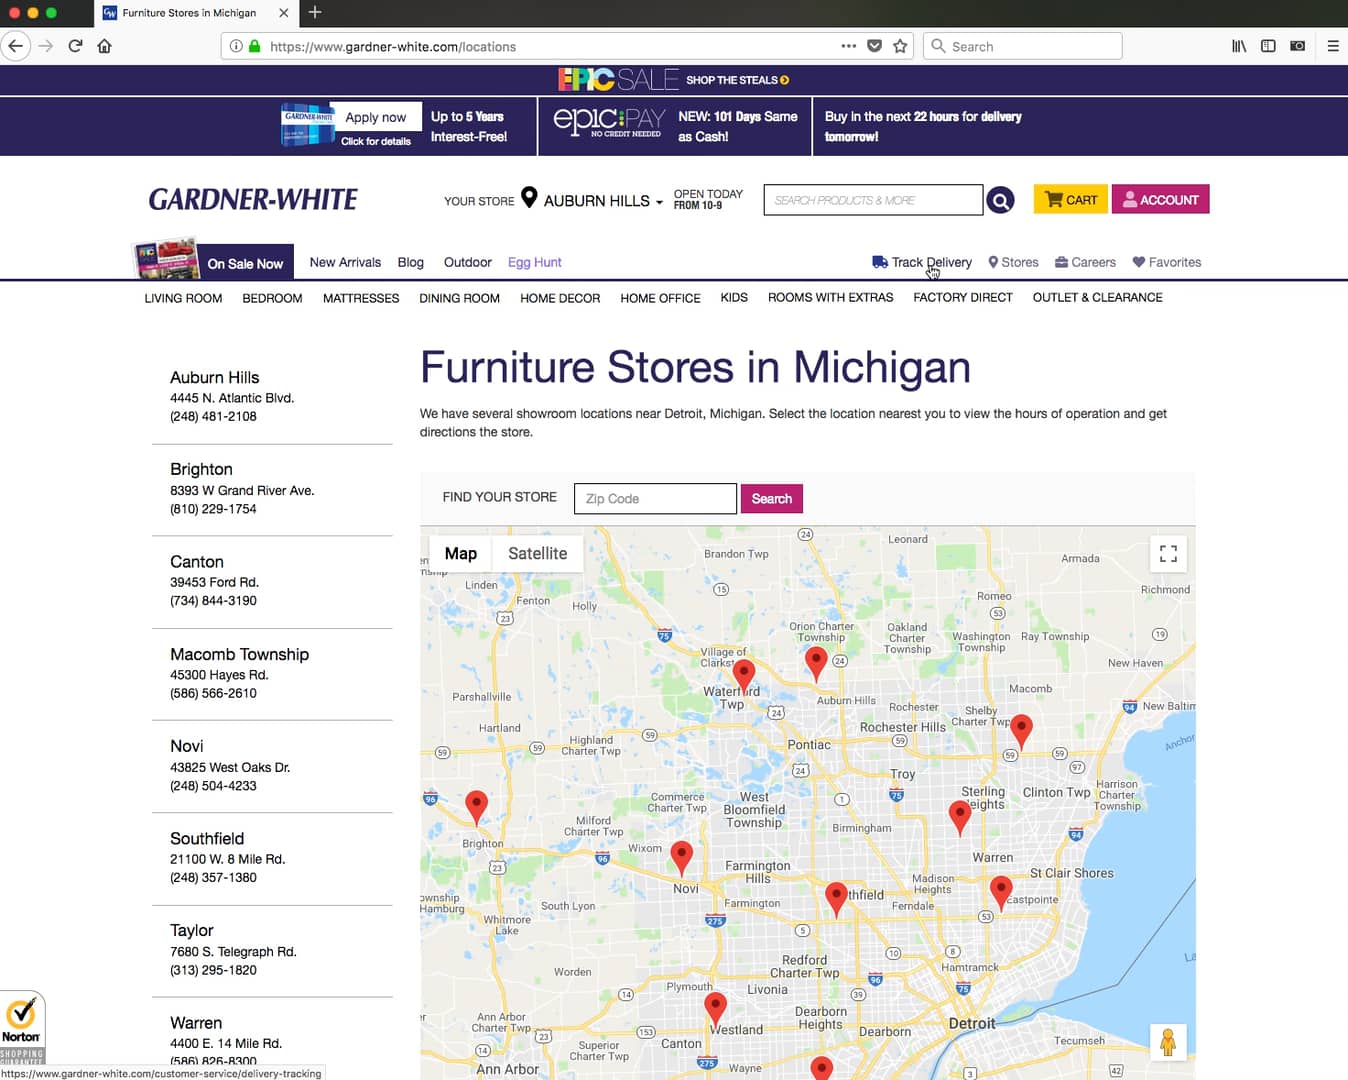Open Factory Direct menu
Image resolution: width=1348 pixels, height=1080 pixels.
(x=962, y=297)
